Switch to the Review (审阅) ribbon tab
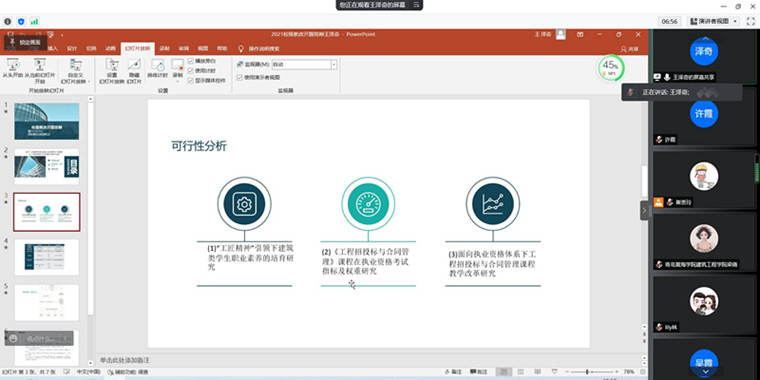Viewport: 760px width, 380px height. click(184, 48)
